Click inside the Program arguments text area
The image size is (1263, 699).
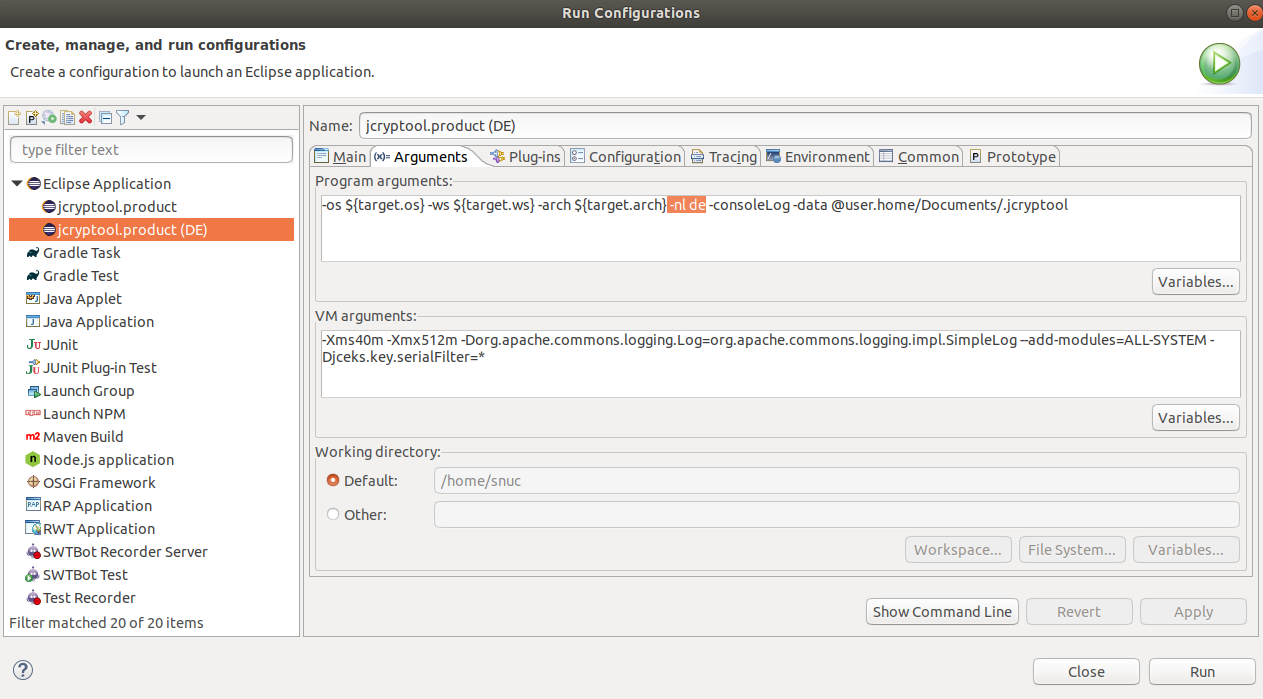click(780, 228)
